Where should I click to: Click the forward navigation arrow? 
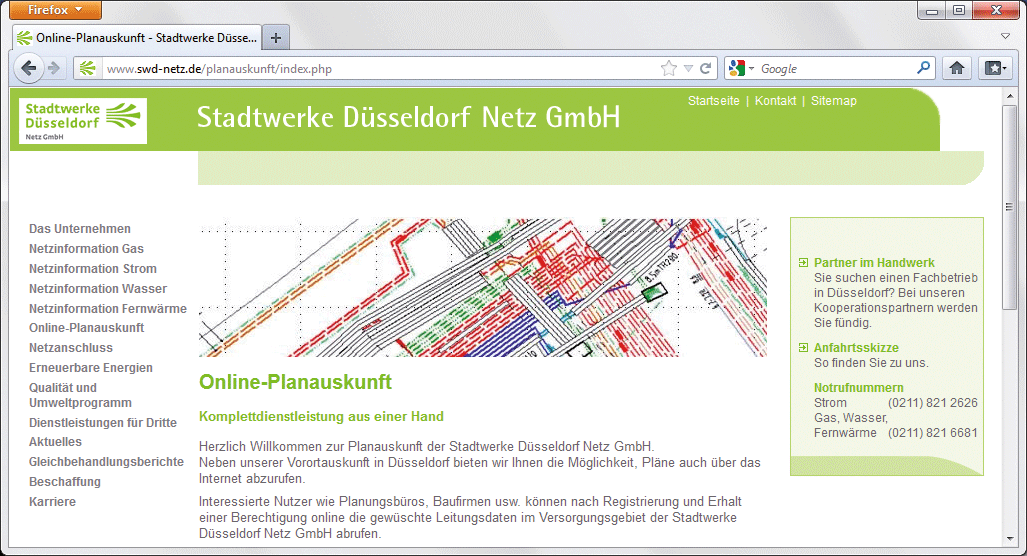click(x=54, y=68)
